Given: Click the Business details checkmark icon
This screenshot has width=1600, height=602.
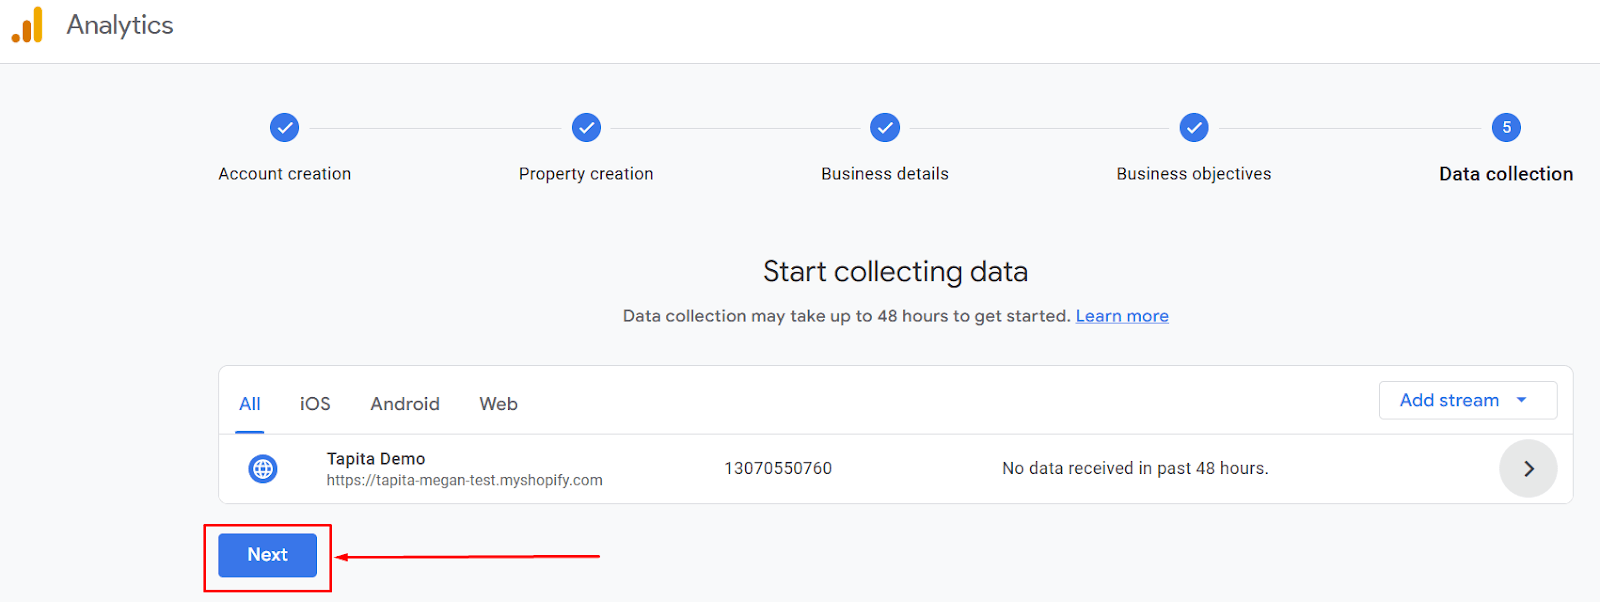Looking at the screenshot, I should (x=884, y=128).
